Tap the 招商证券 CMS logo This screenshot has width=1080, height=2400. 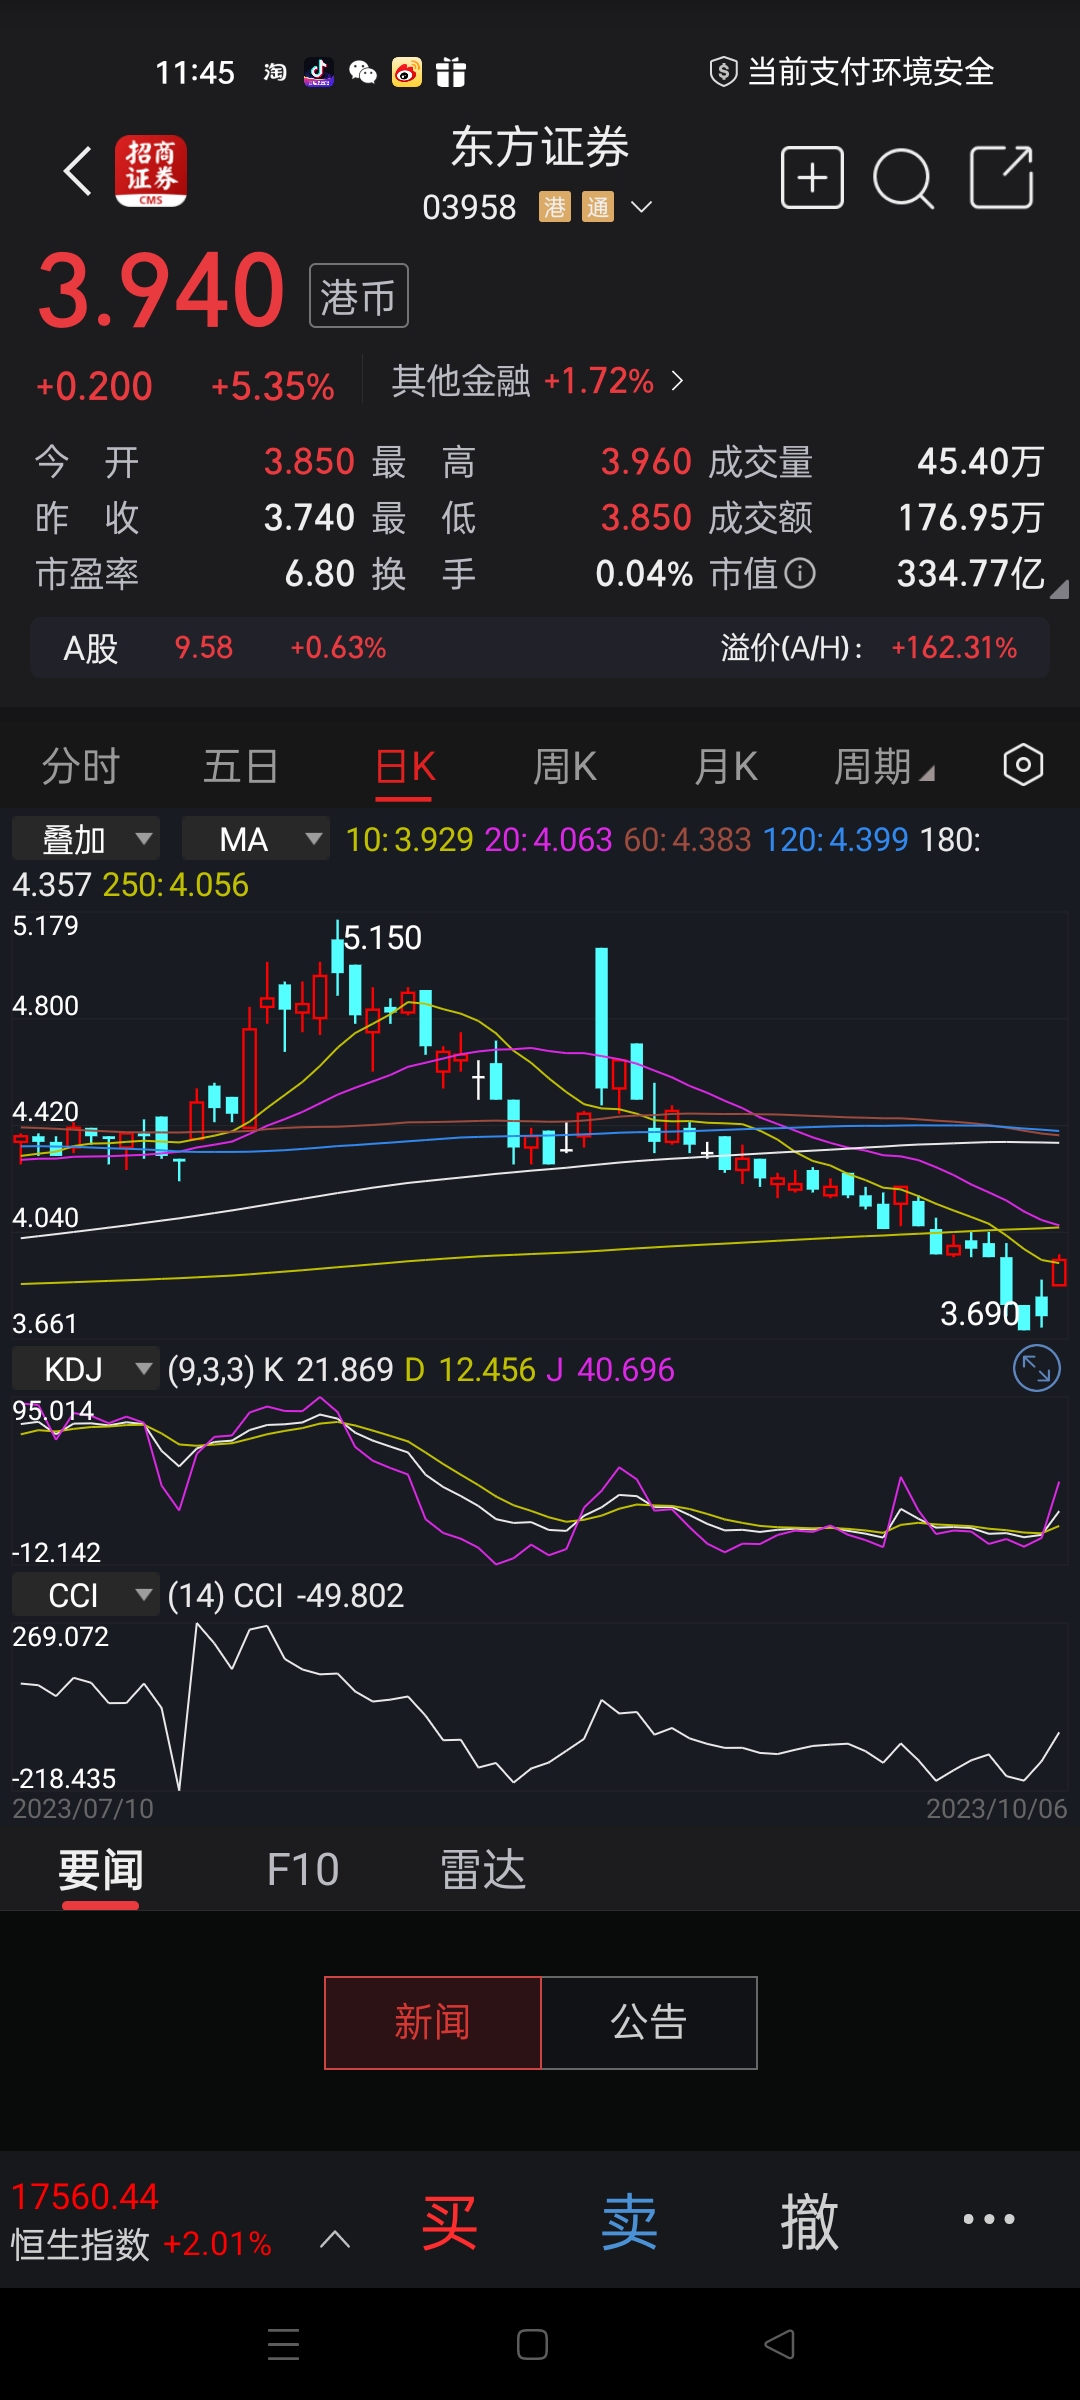coord(151,171)
